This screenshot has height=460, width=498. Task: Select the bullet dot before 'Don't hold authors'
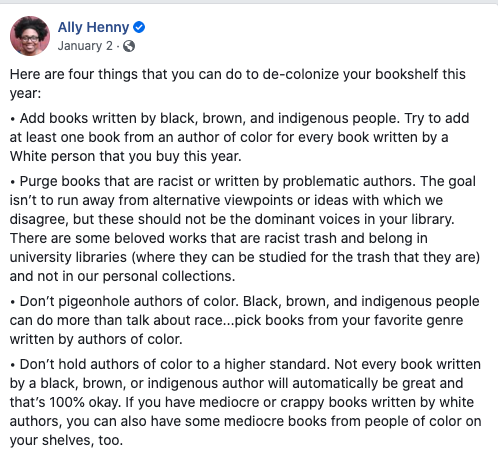coord(13,365)
